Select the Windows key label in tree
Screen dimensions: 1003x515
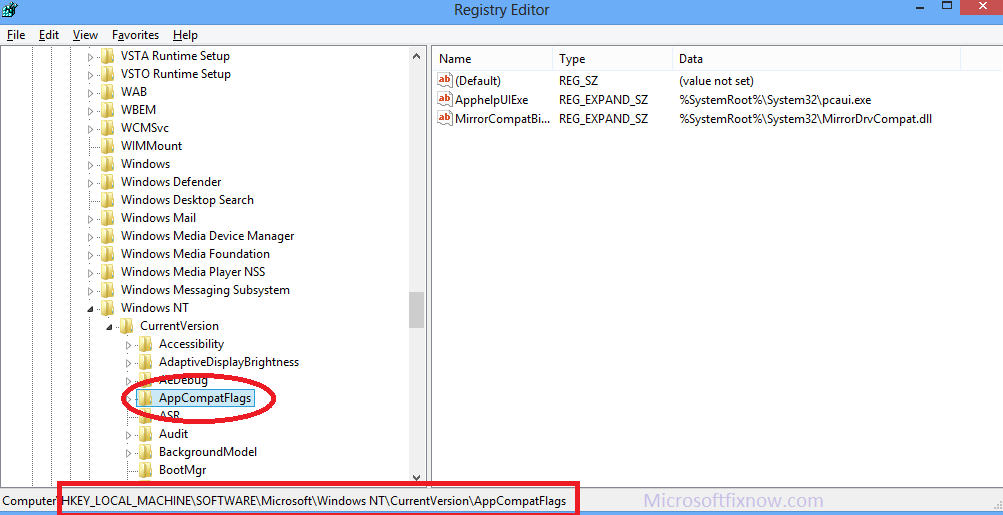(x=145, y=164)
